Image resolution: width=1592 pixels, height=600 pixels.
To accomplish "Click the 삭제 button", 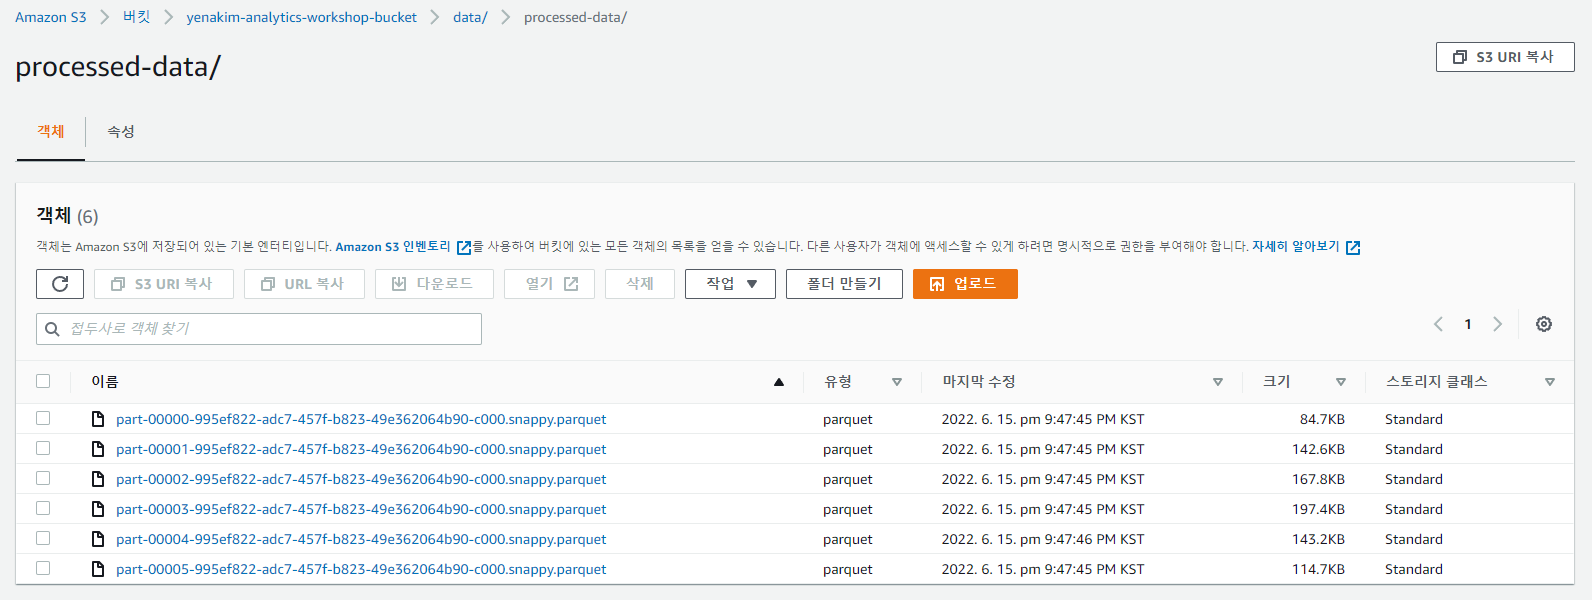I will (640, 284).
